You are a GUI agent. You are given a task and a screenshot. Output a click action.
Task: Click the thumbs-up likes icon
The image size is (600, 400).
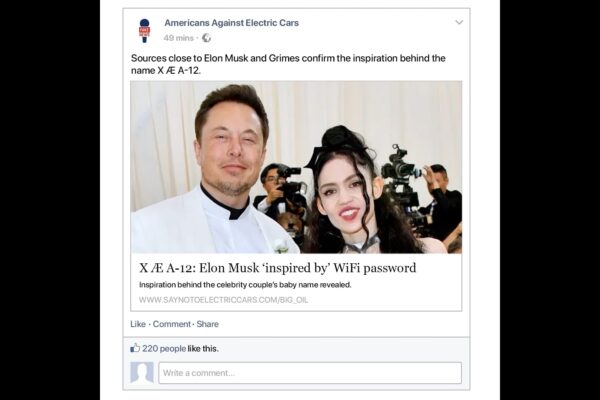click(x=135, y=348)
